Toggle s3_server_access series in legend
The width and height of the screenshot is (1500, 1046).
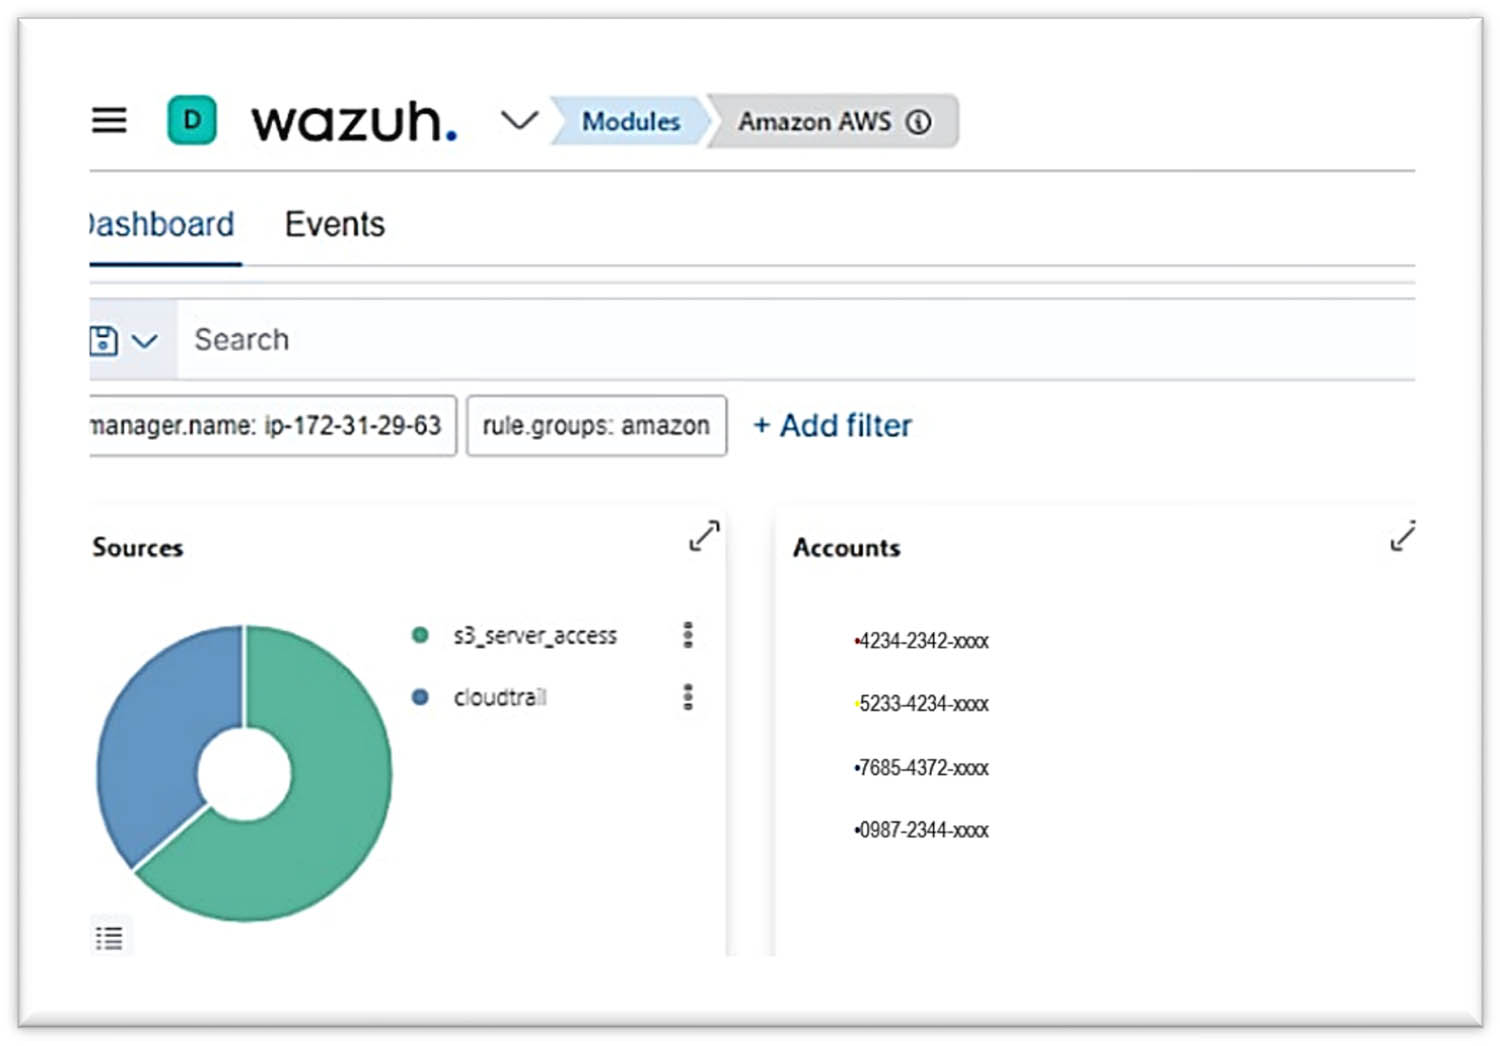point(534,636)
